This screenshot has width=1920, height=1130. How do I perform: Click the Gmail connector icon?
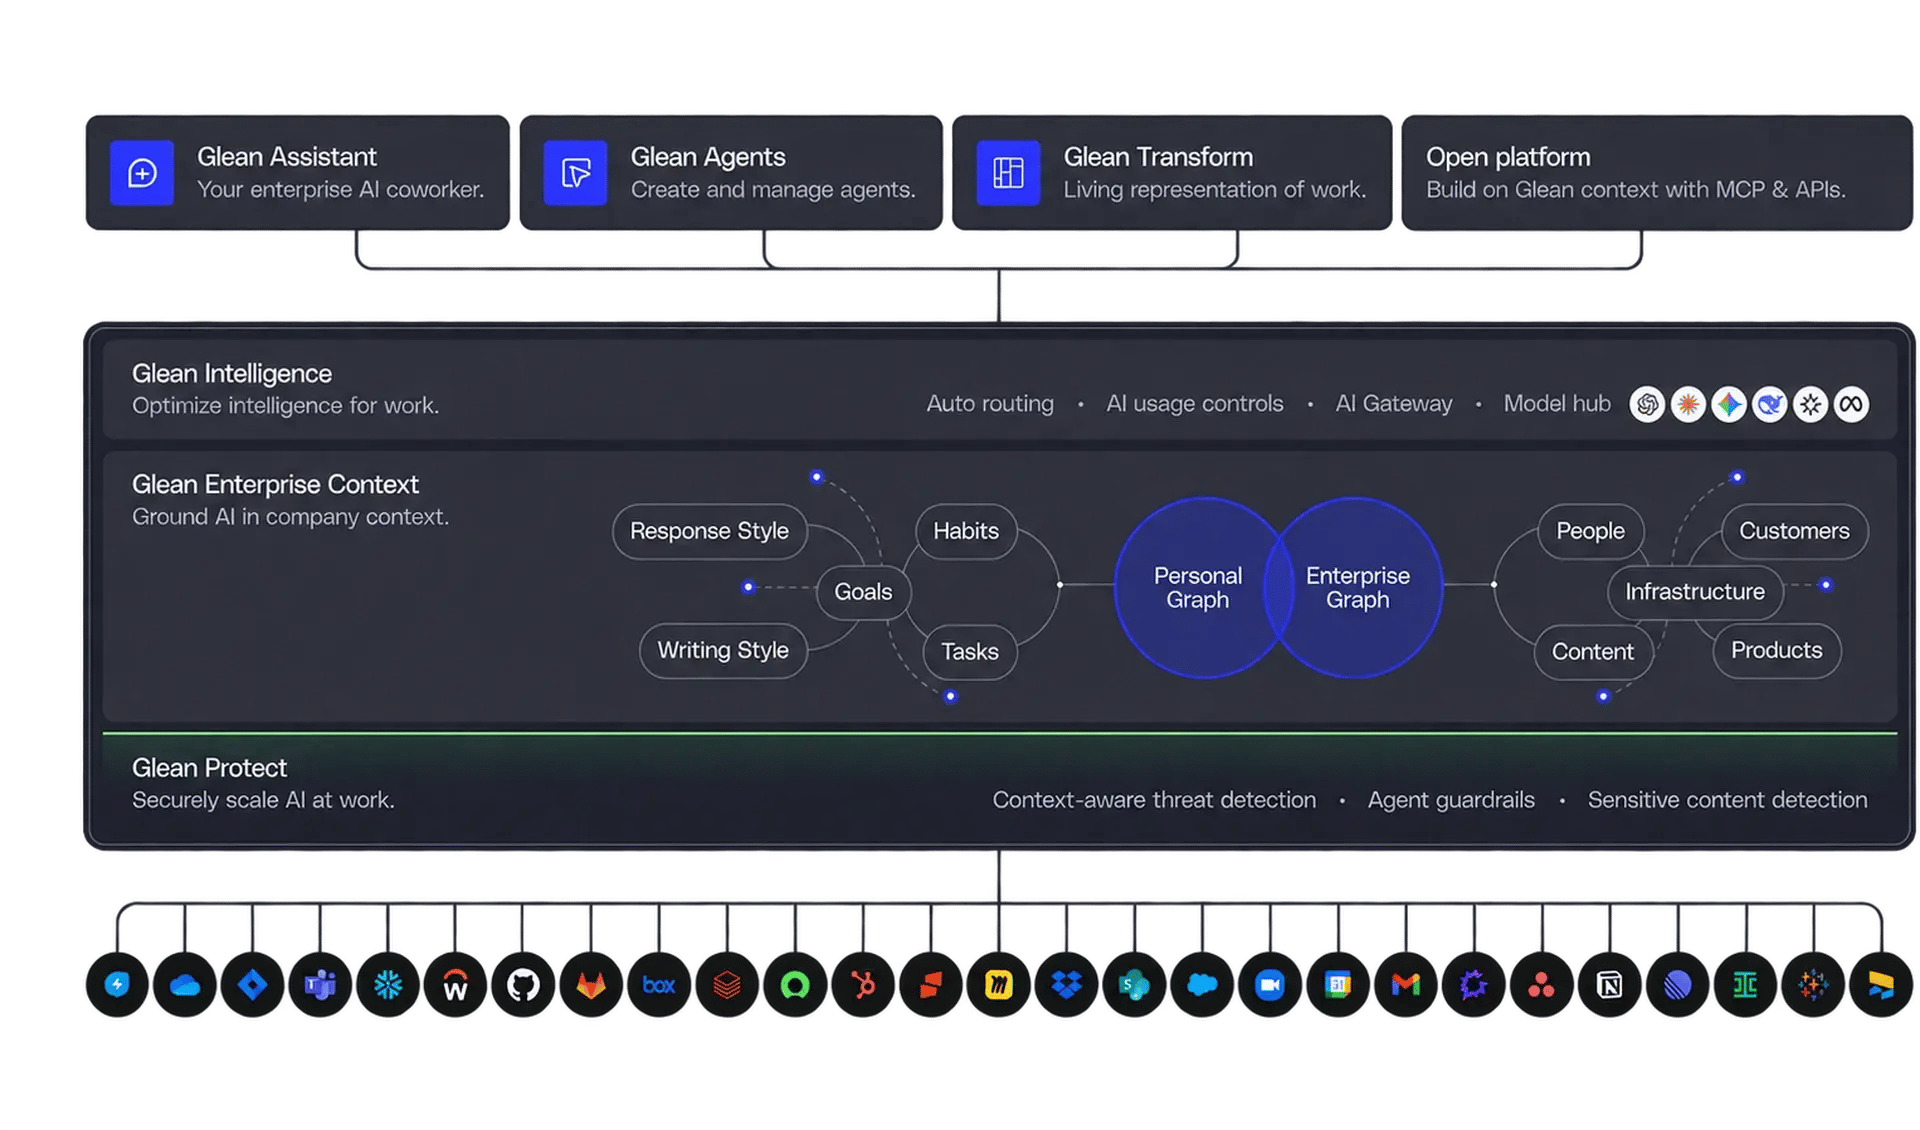[1406, 985]
